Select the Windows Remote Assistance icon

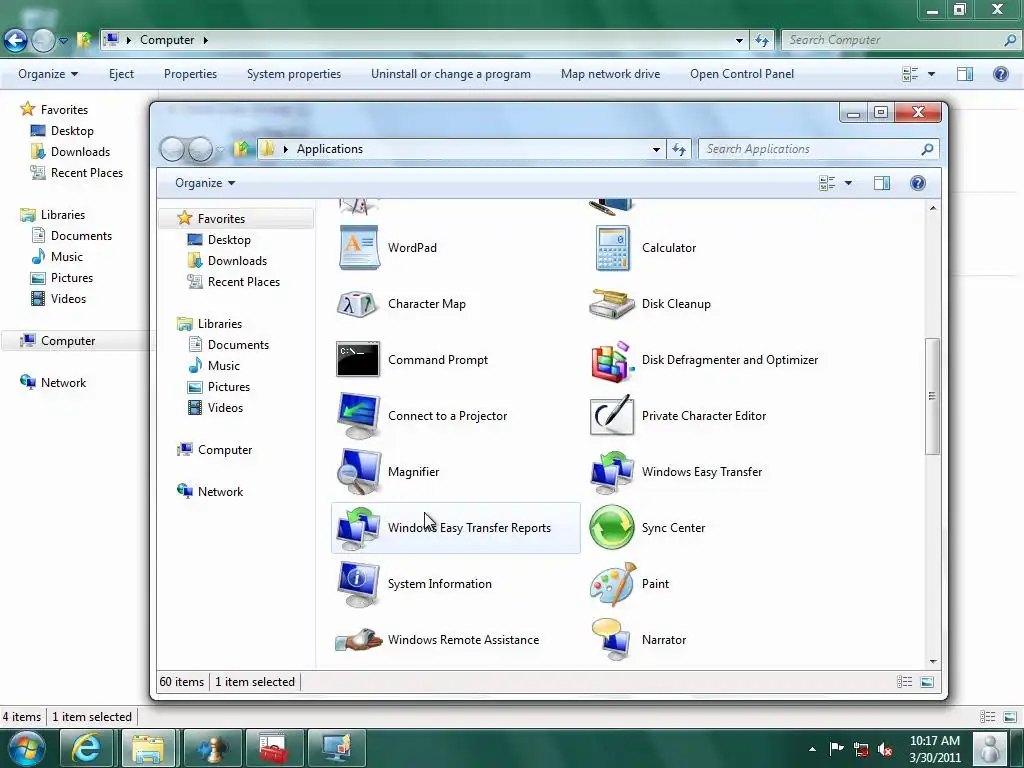(x=358, y=640)
